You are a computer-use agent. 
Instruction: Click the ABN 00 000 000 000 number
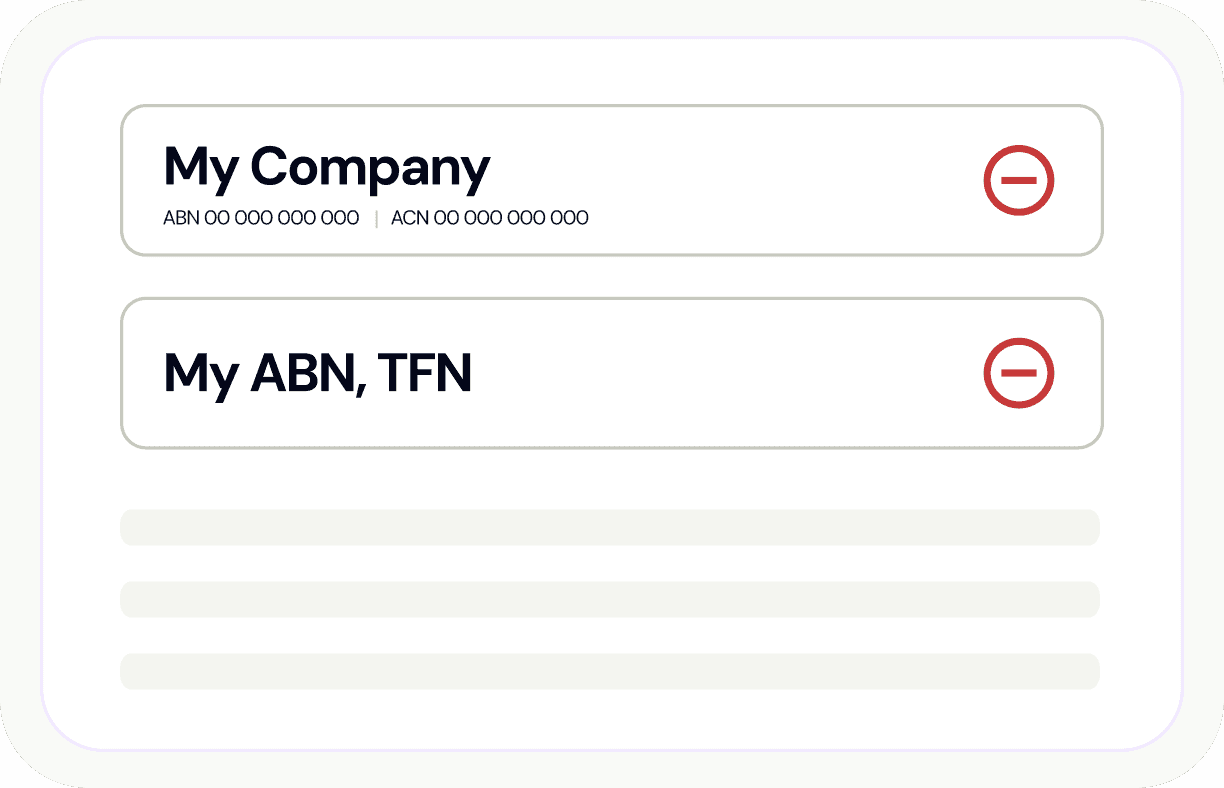pyautogui.click(x=261, y=218)
